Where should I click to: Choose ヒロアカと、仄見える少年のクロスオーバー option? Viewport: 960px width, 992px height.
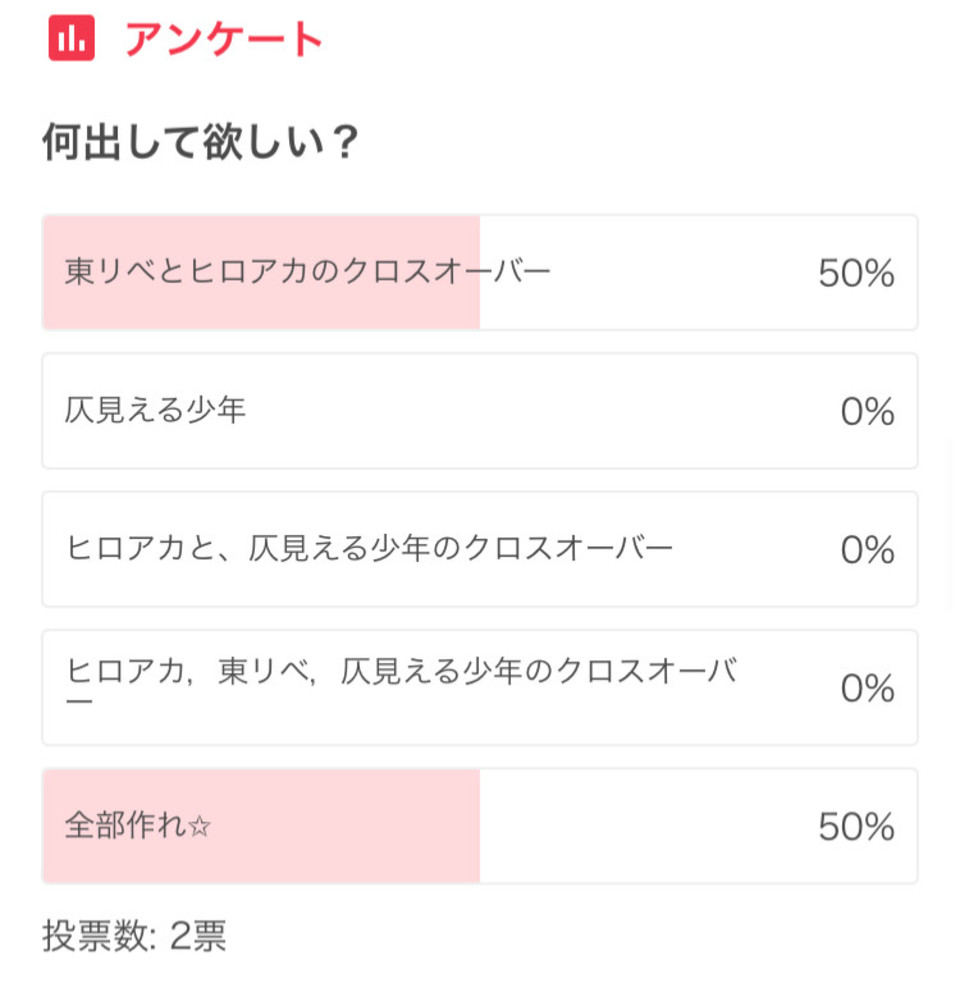pyautogui.click(x=480, y=549)
